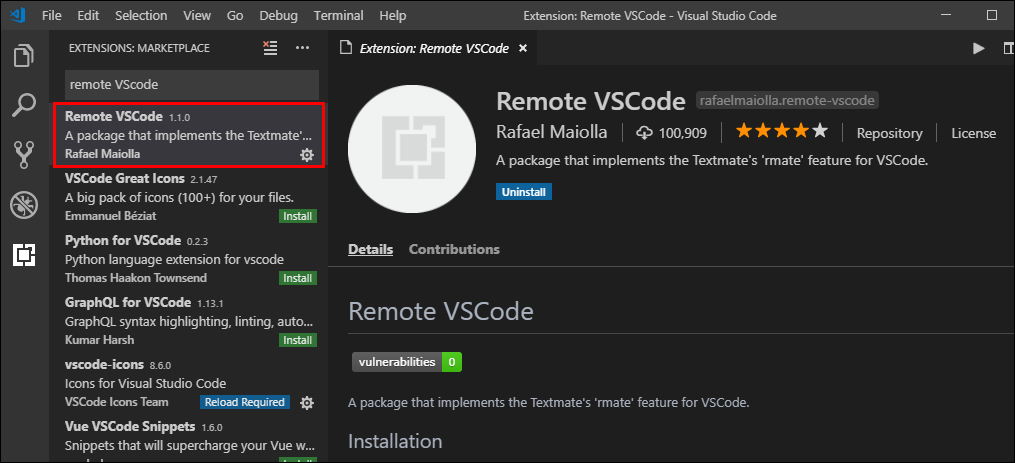
Task: Select the Extension: Remote VSCode editor tab
Action: [432, 49]
